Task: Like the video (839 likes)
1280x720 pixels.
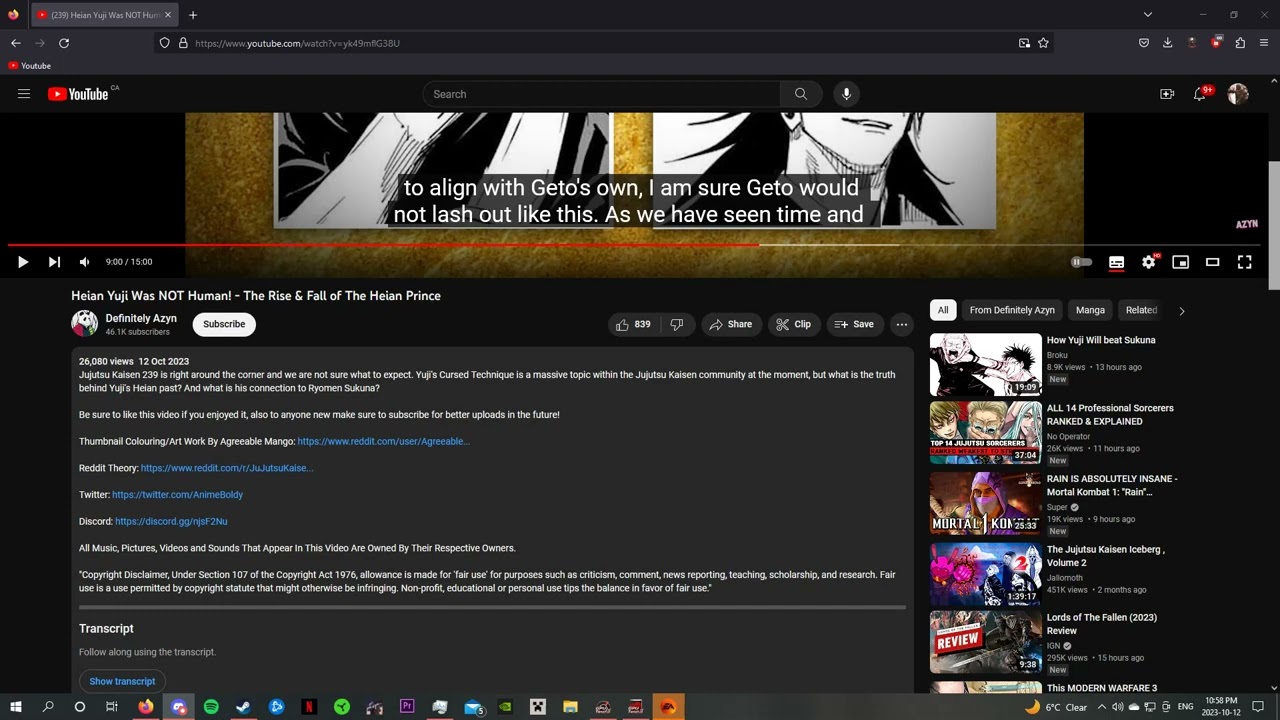Action: [632, 324]
